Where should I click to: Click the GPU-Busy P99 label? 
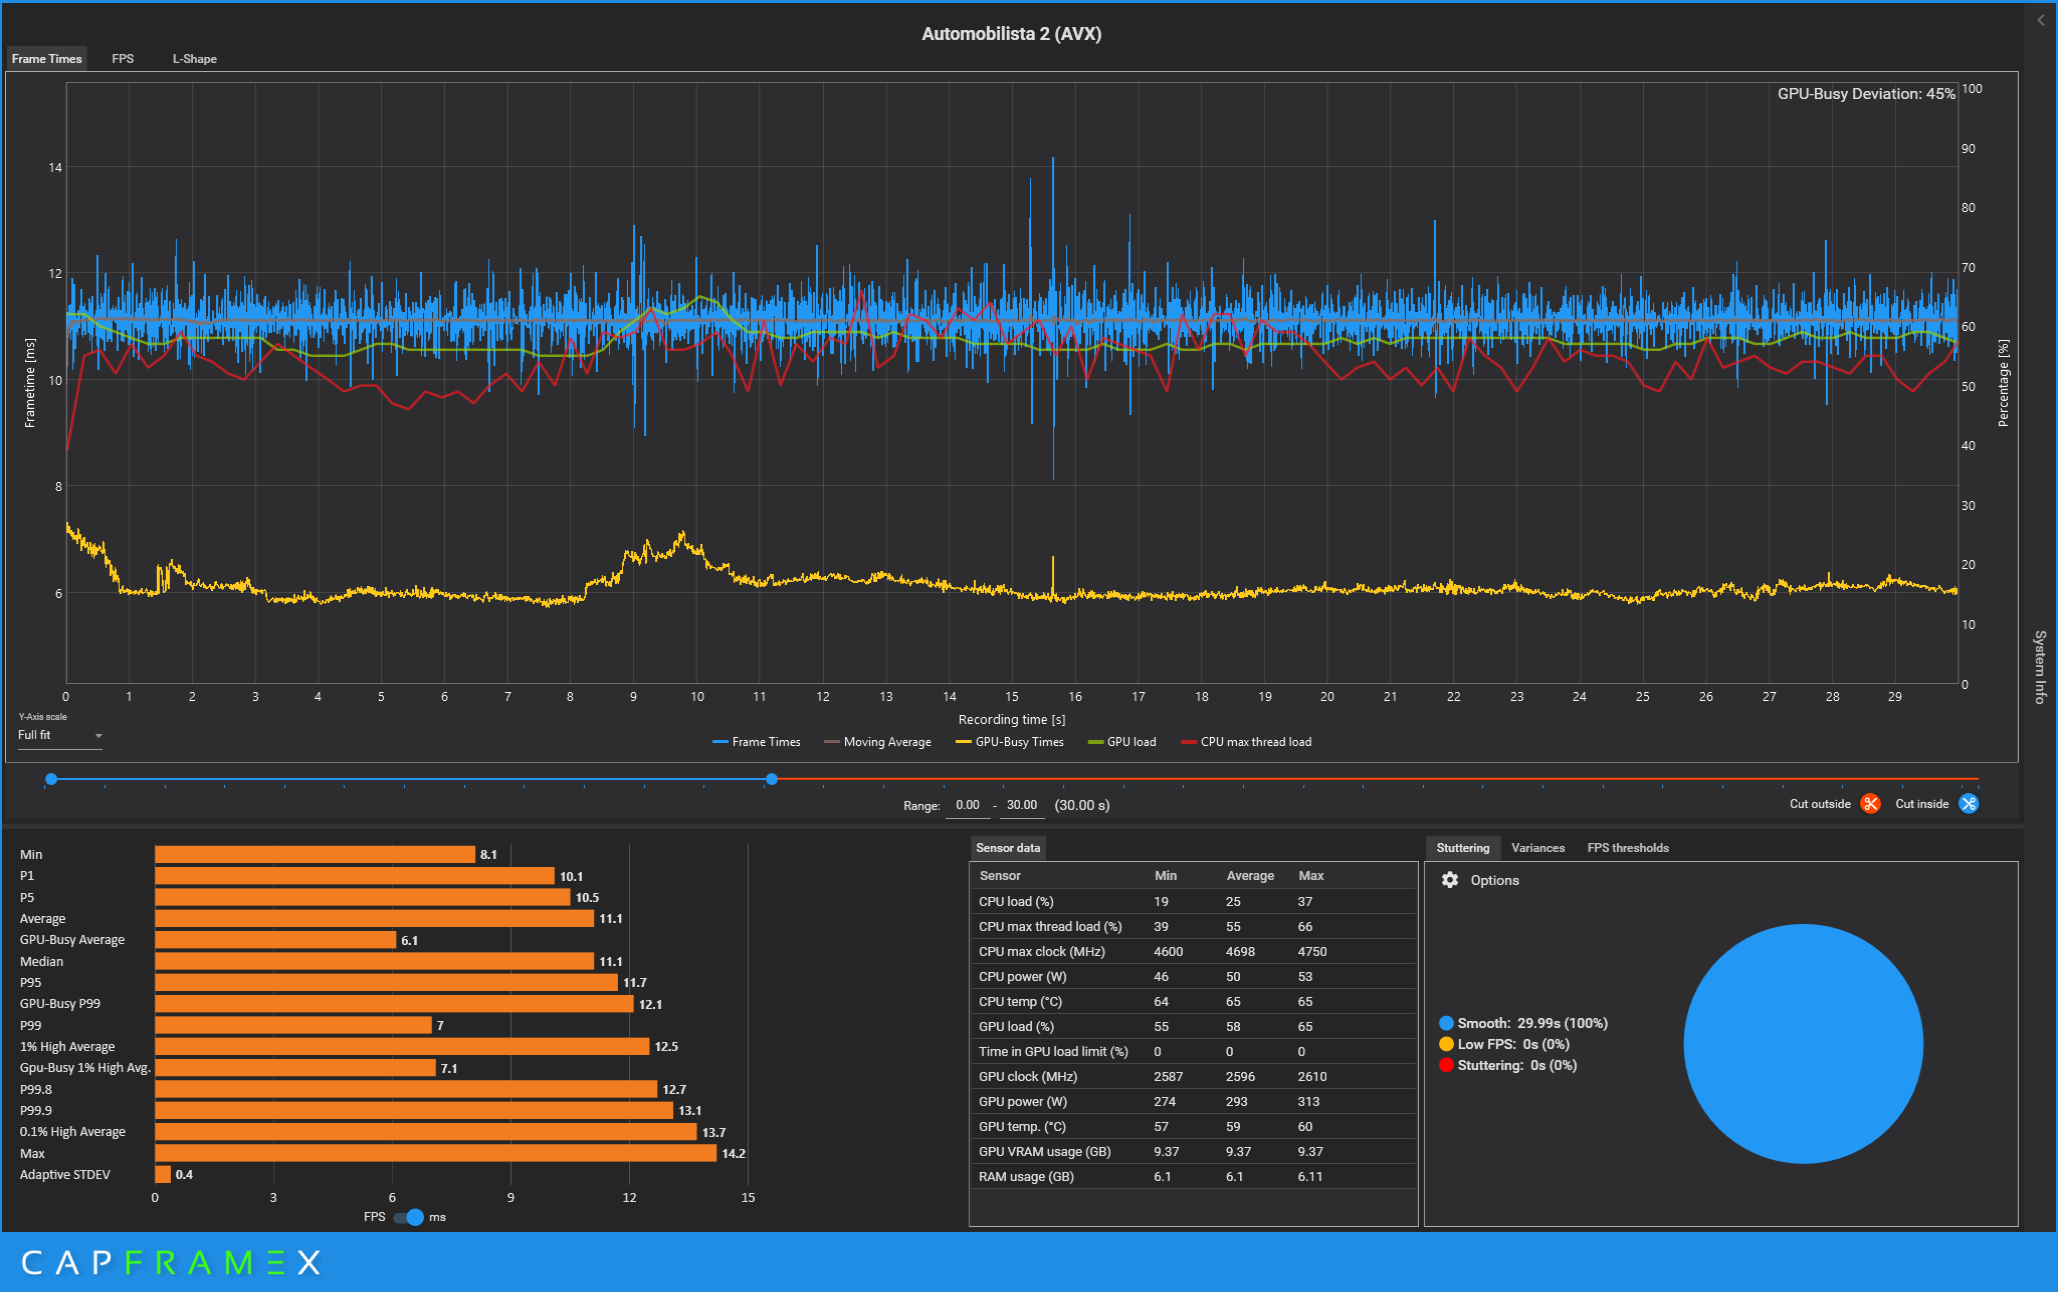coord(60,1004)
